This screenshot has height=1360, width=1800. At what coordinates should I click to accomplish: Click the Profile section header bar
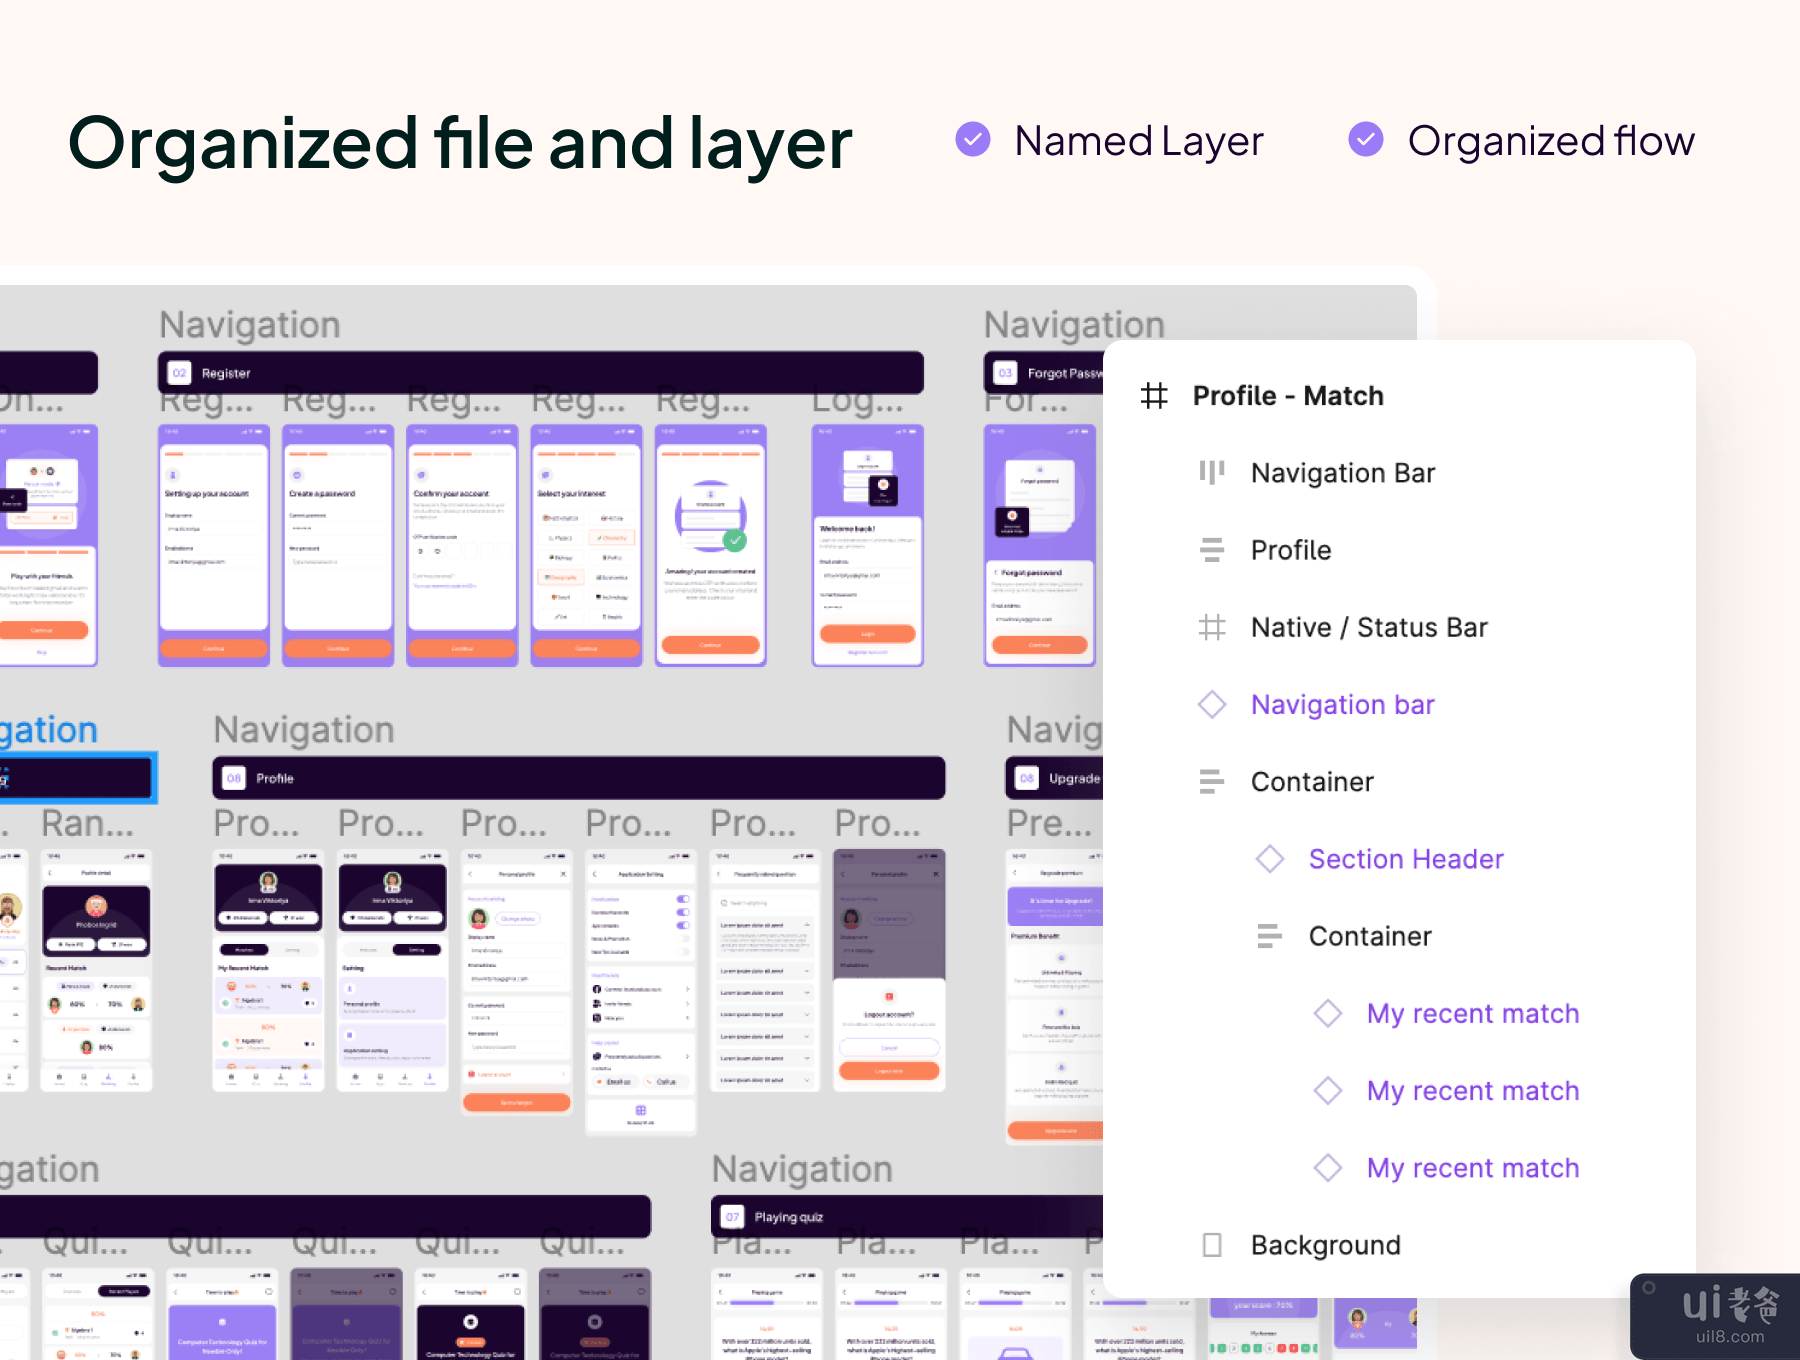coord(578,778)
